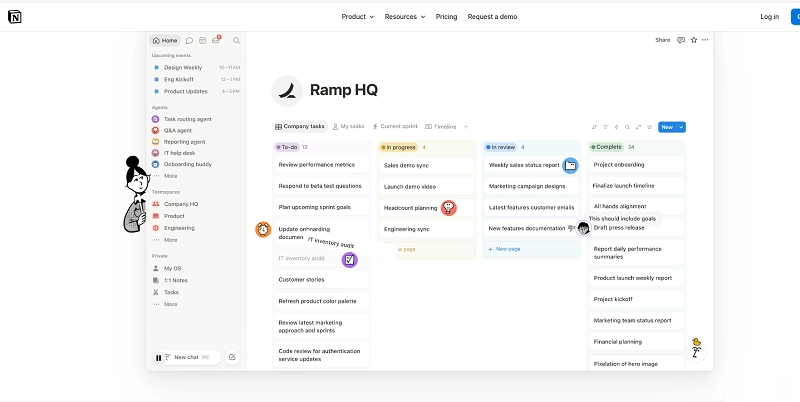Open the chat bubble icon in sidebar
Viewport: 800px width, 402px height.
189,41
